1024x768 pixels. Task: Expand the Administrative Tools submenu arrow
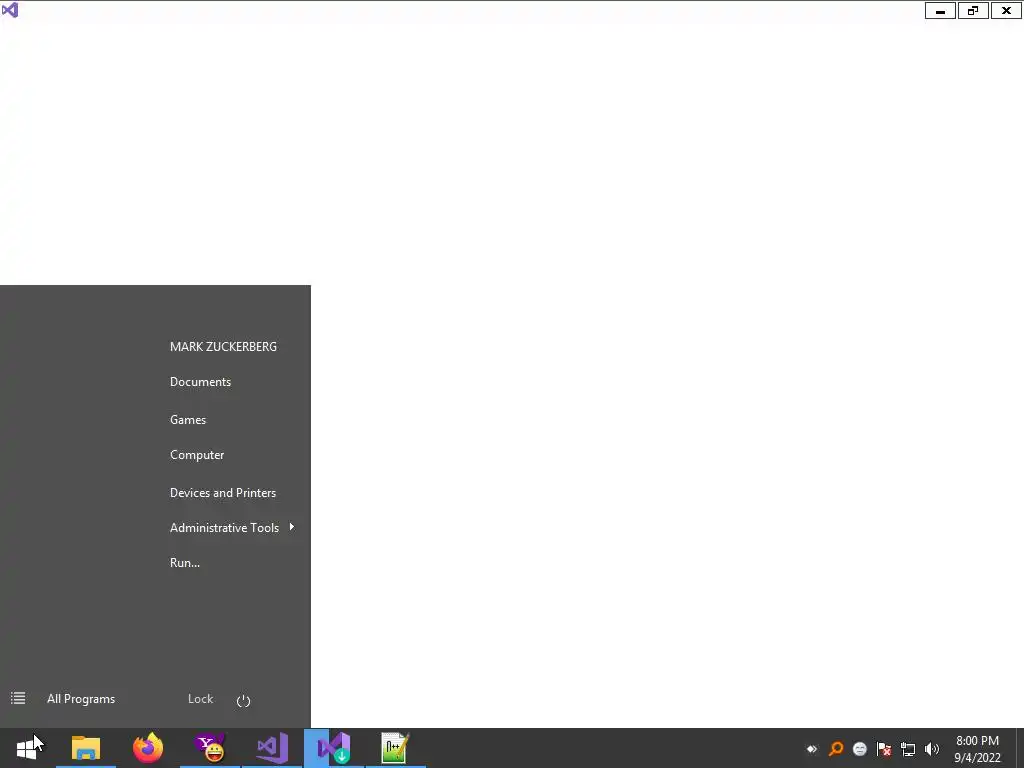pos(291,527)
